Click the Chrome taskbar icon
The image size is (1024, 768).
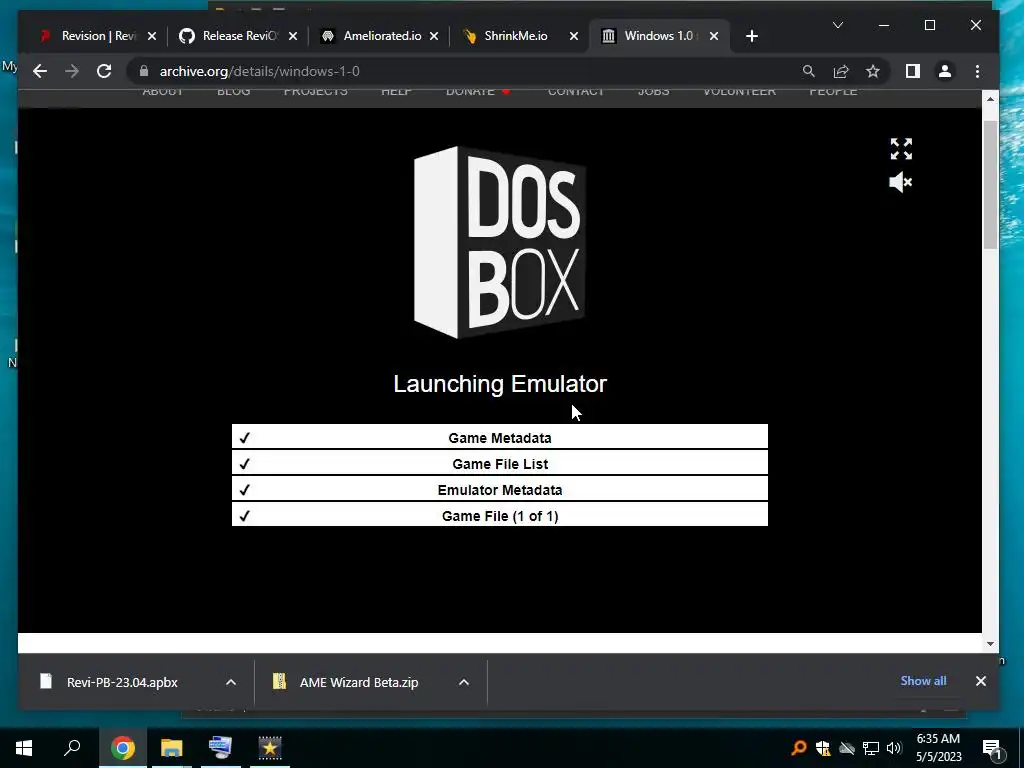(x=122, y=748)
